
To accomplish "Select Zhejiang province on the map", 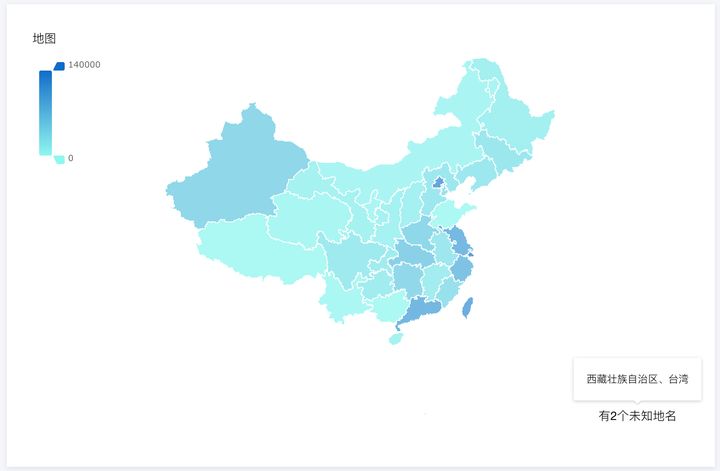I will [x=462, y=268].
